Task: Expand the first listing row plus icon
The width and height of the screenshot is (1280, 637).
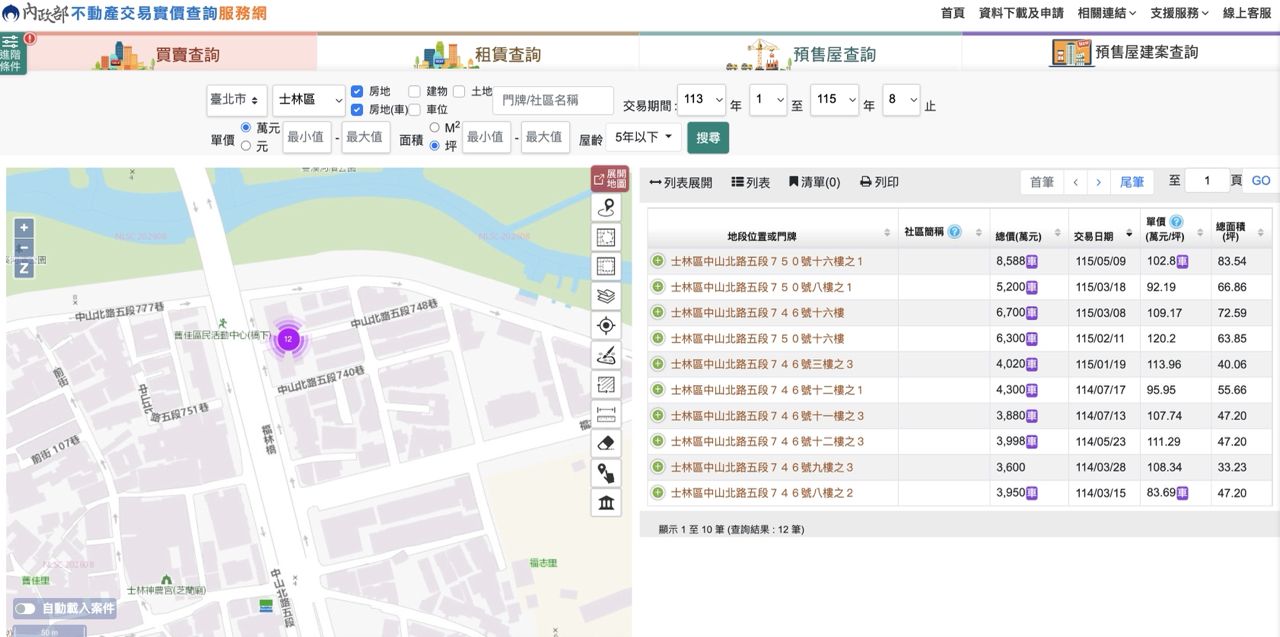Action: (x=657, y=261)
